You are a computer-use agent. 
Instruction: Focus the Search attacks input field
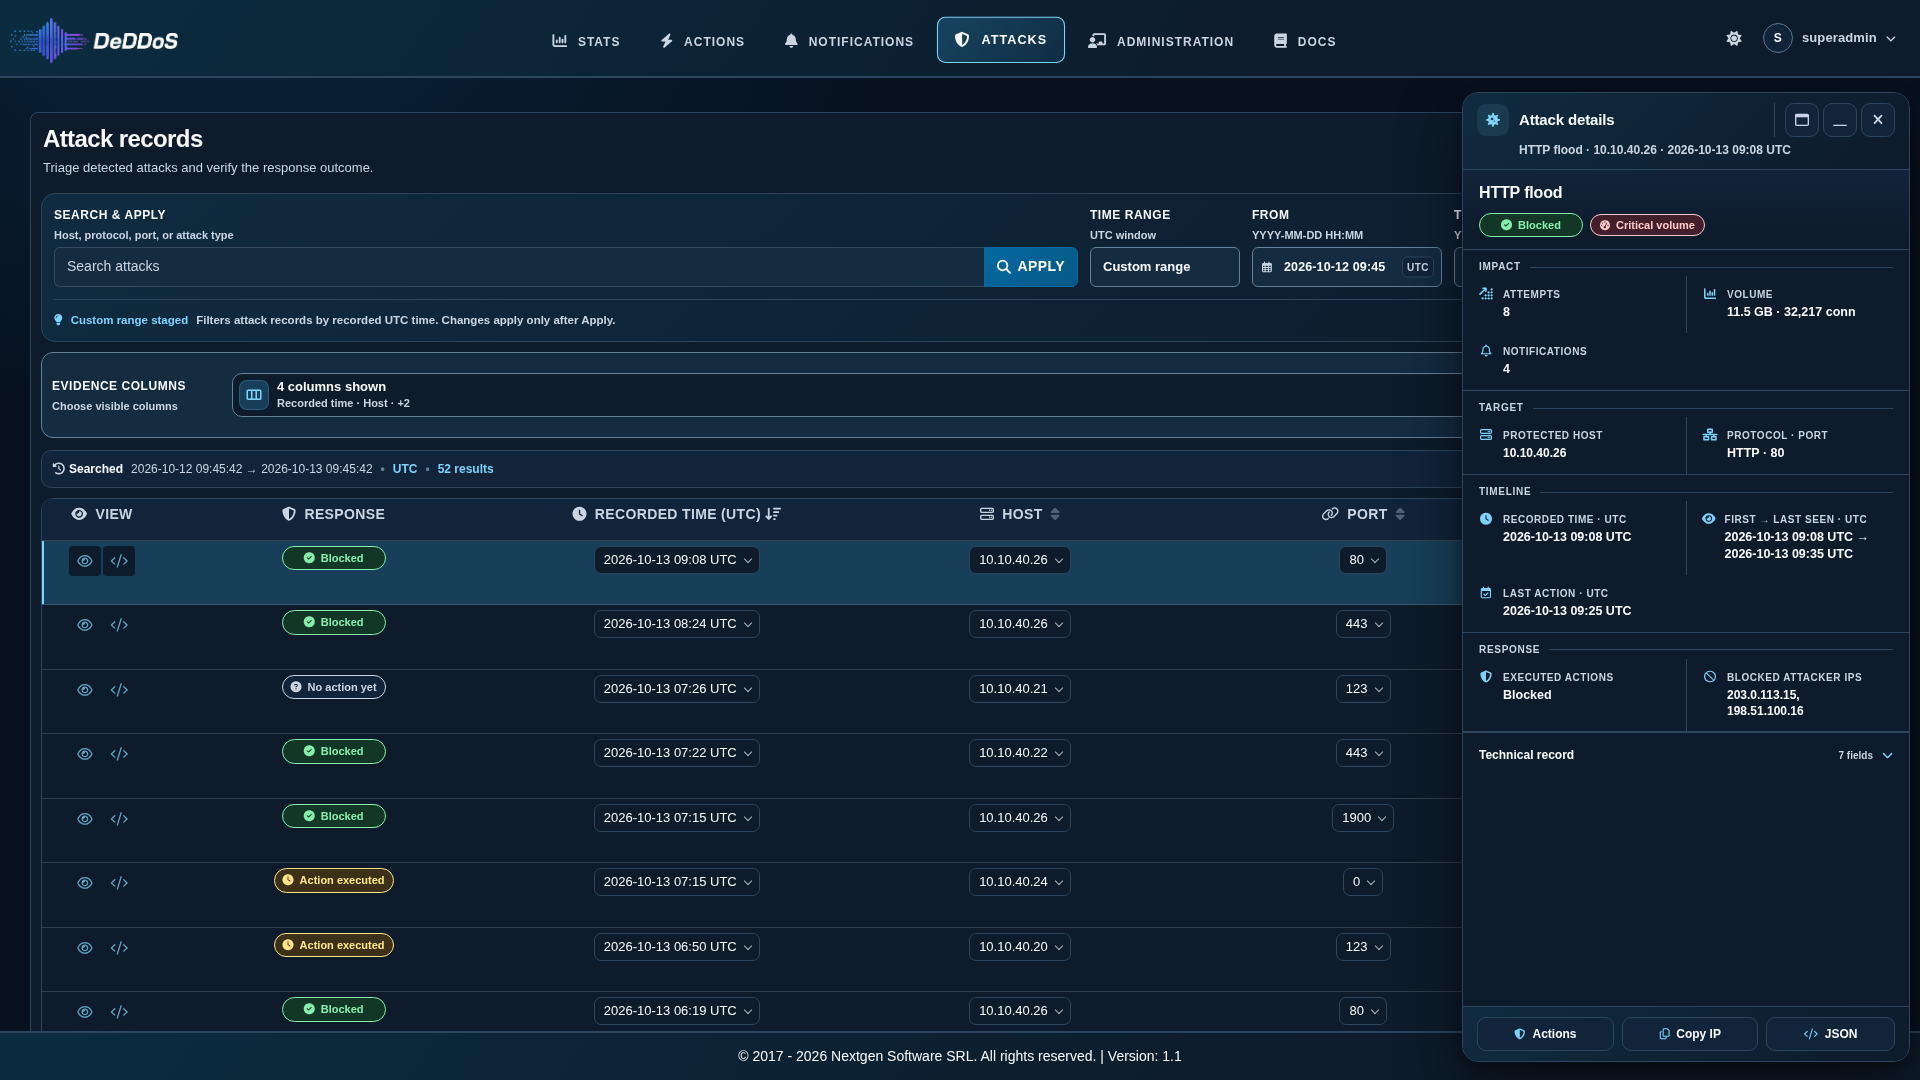coord(519,267)
